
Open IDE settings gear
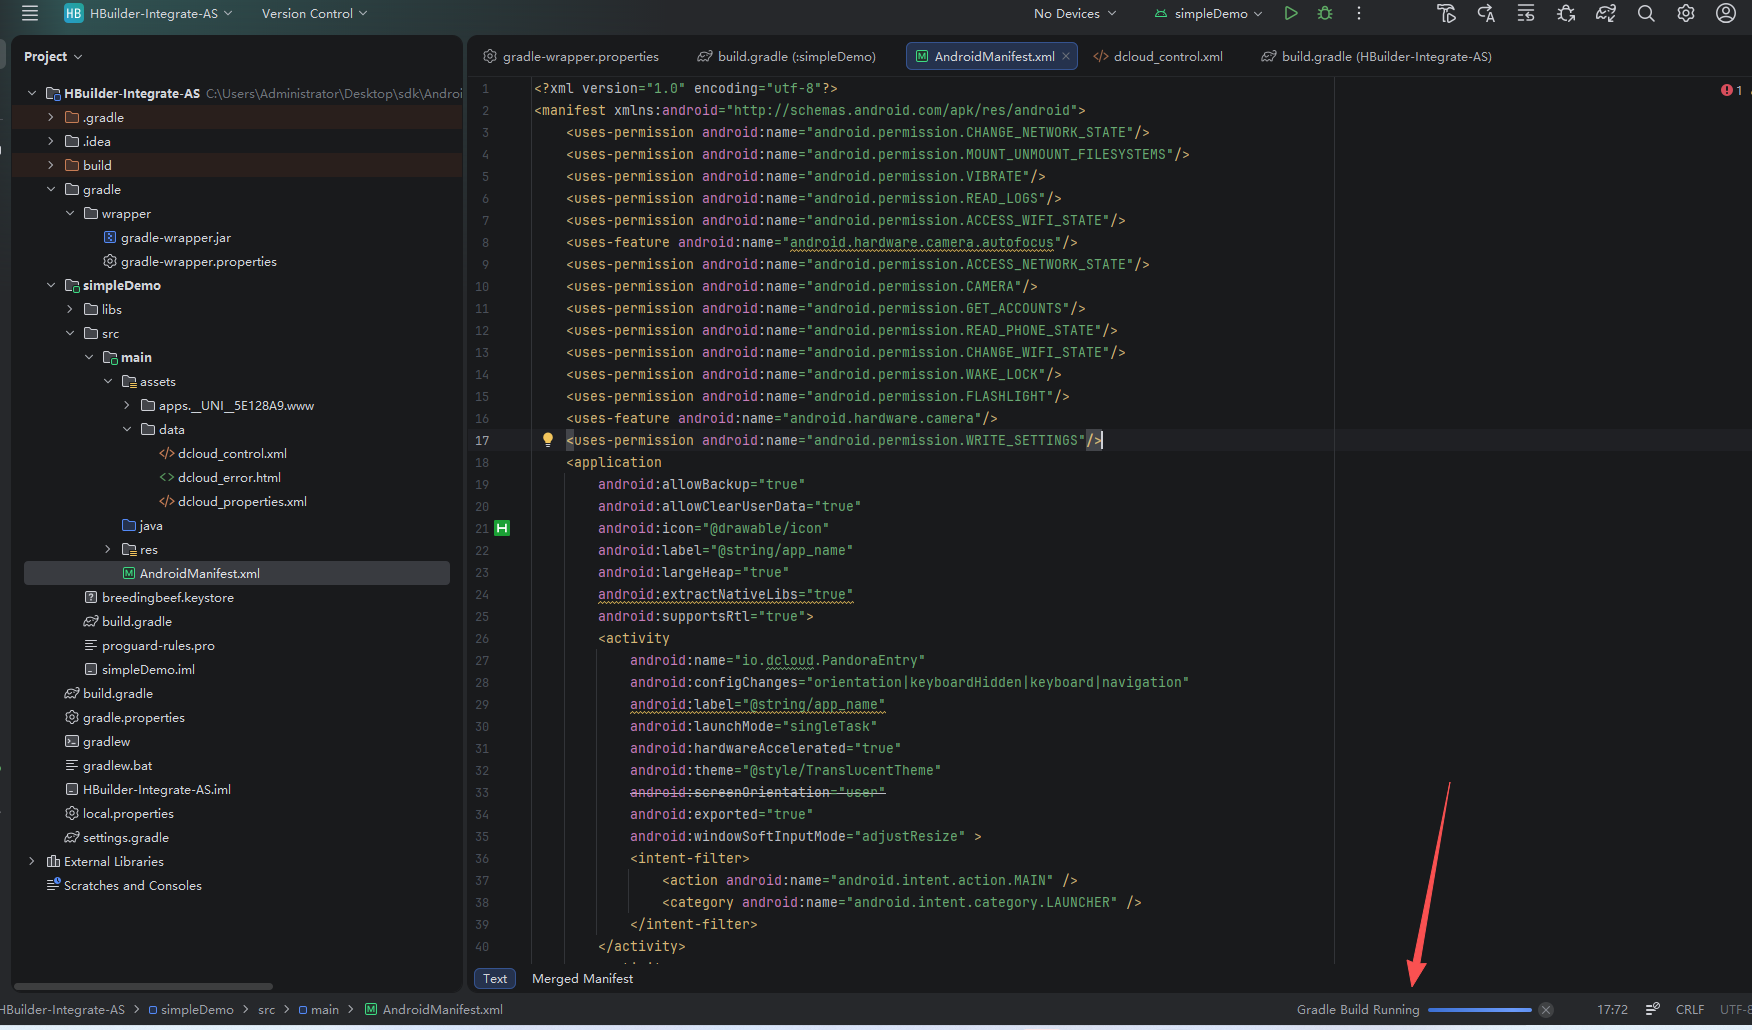1686,13
